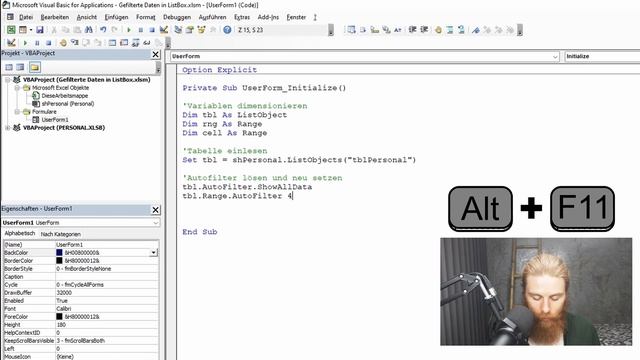Click the Parameter Info icon
Viewport: 640px width, 360px height.
tap(386, 30)
